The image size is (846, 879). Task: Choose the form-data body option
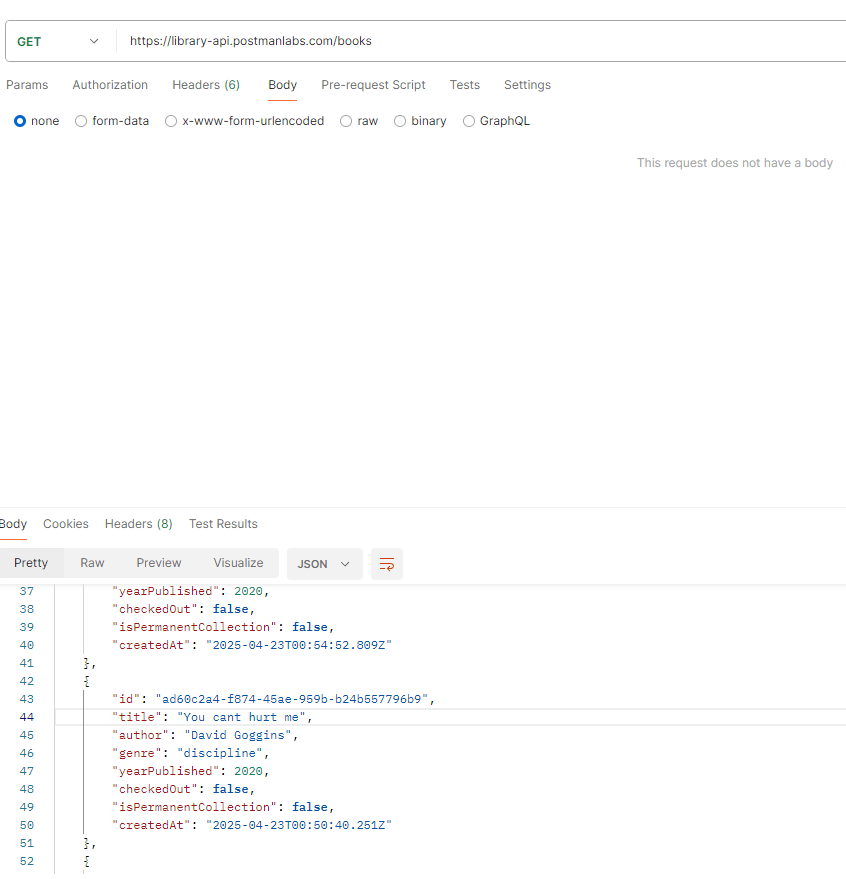[x=81, y=121]
